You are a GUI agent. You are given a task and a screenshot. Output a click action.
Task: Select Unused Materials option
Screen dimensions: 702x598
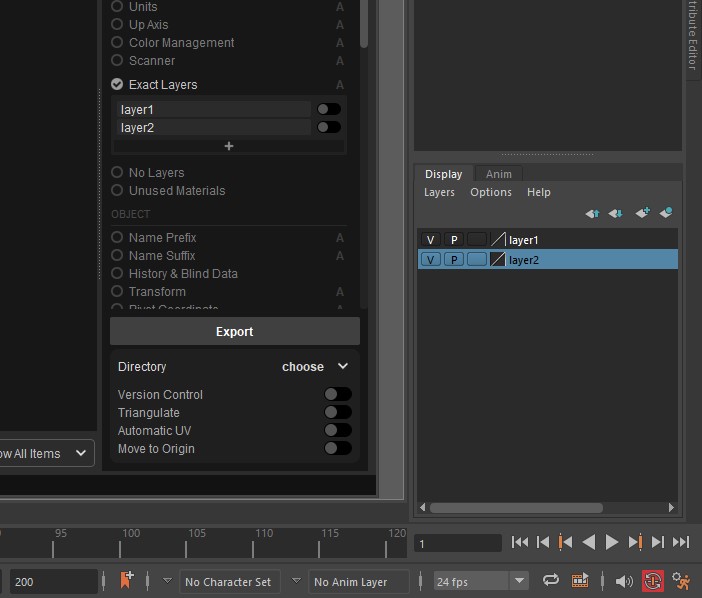coord(117,190)
